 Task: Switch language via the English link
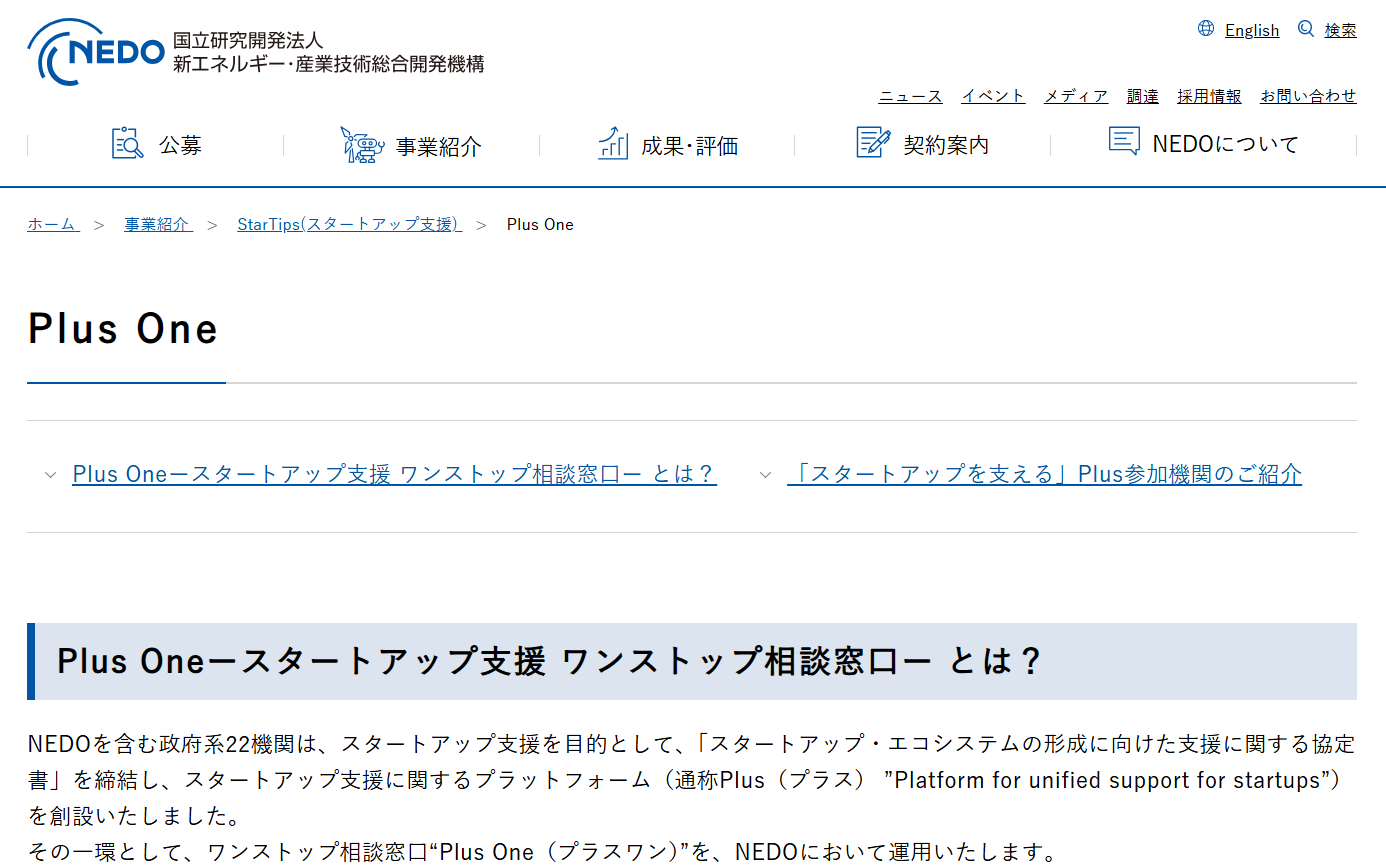click(1252, 30)
